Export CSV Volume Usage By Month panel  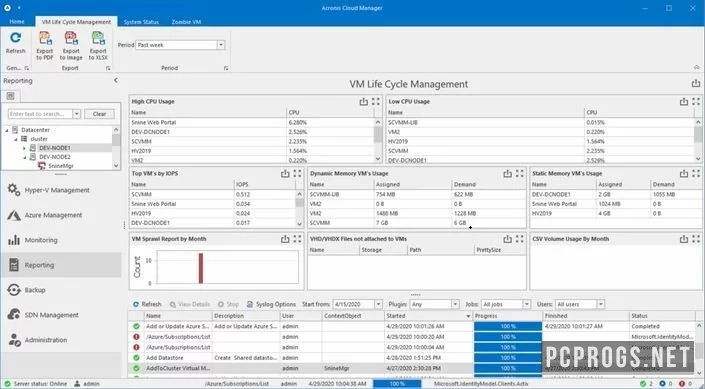683,239
